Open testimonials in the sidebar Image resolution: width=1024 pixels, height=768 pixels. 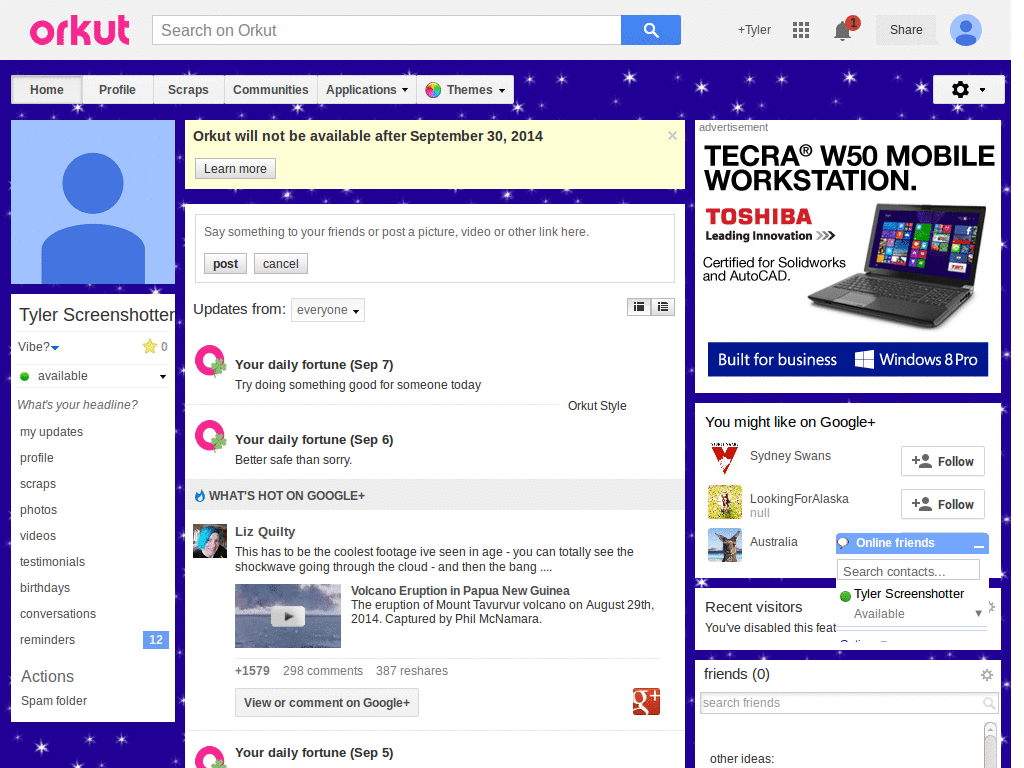pos(52,562)
